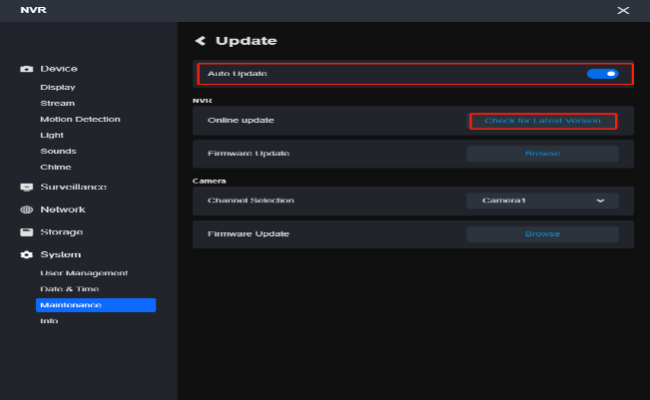Click the back arrow beside Update
Screen dimensions: 650x400
200,41
